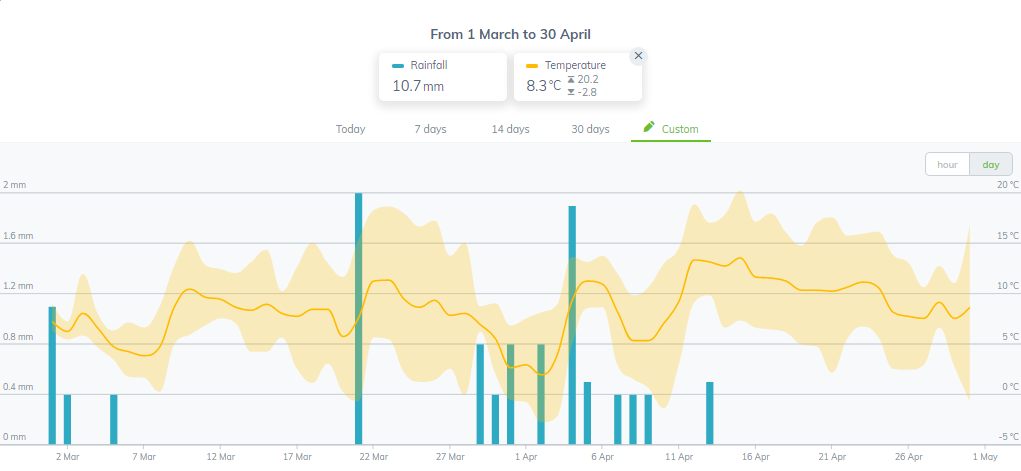Click the 17 Mar x-axis label

click(296, 457)
